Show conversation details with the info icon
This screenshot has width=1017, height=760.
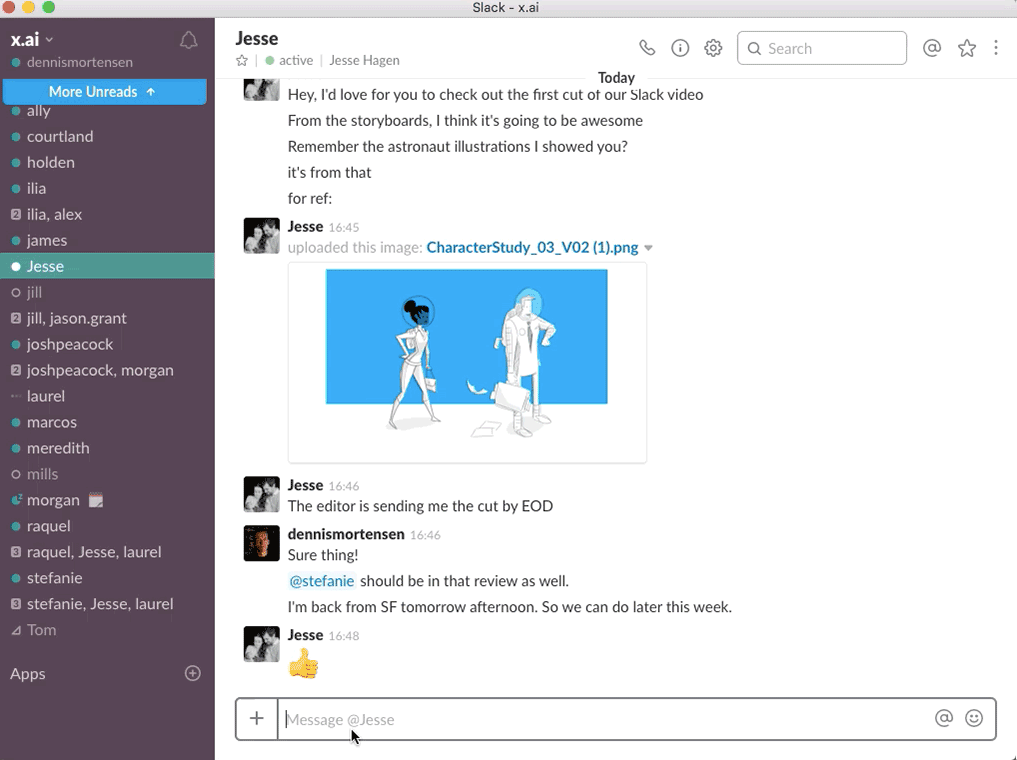680,48
